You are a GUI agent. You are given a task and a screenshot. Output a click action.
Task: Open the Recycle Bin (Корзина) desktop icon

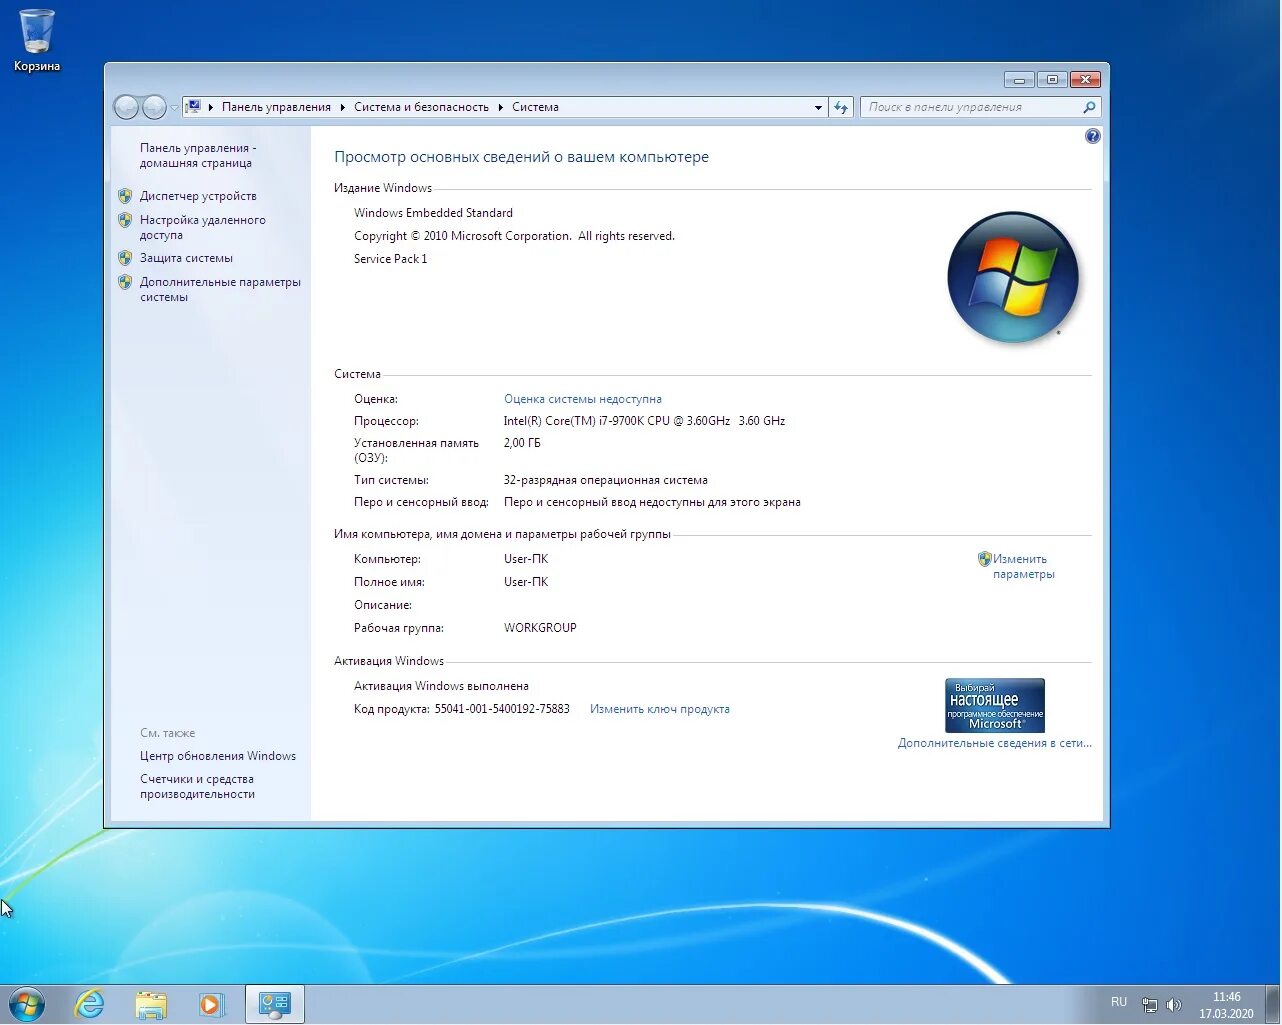point(37,40)
